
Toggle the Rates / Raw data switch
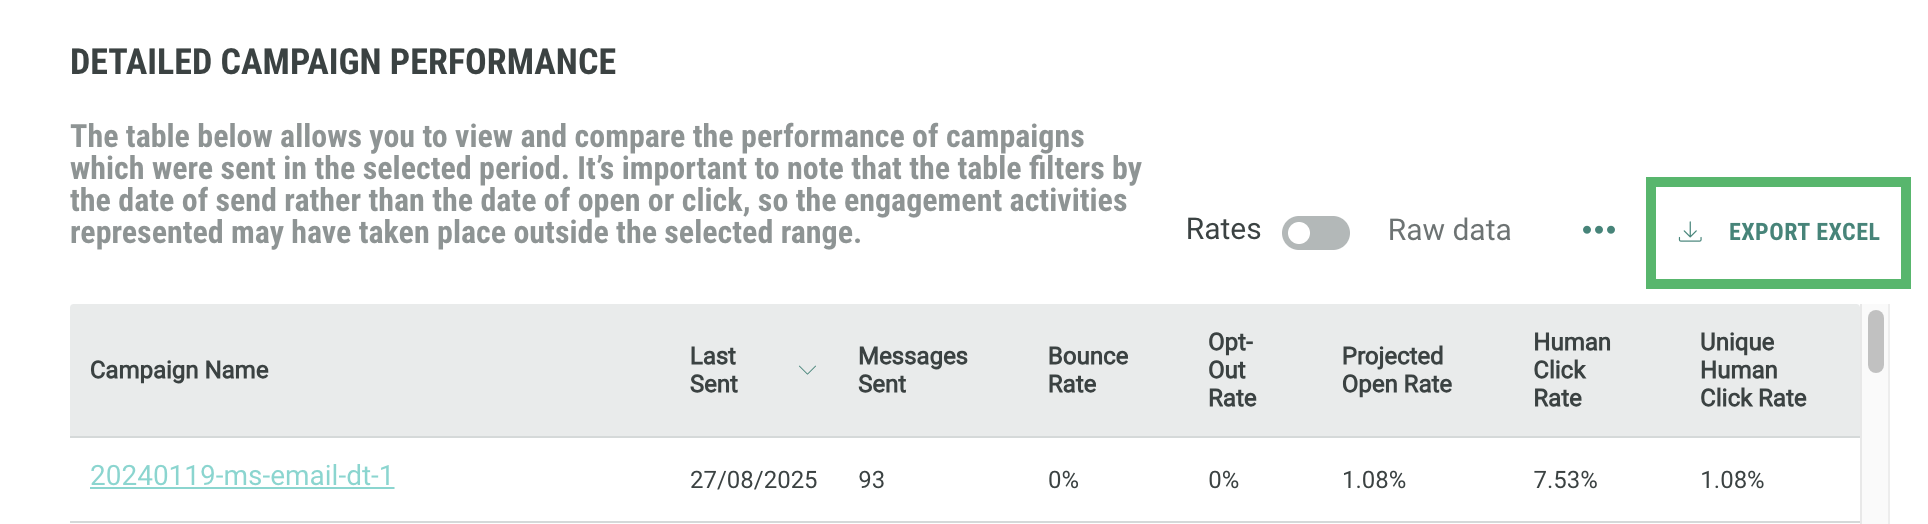[x=1315, y=233]
